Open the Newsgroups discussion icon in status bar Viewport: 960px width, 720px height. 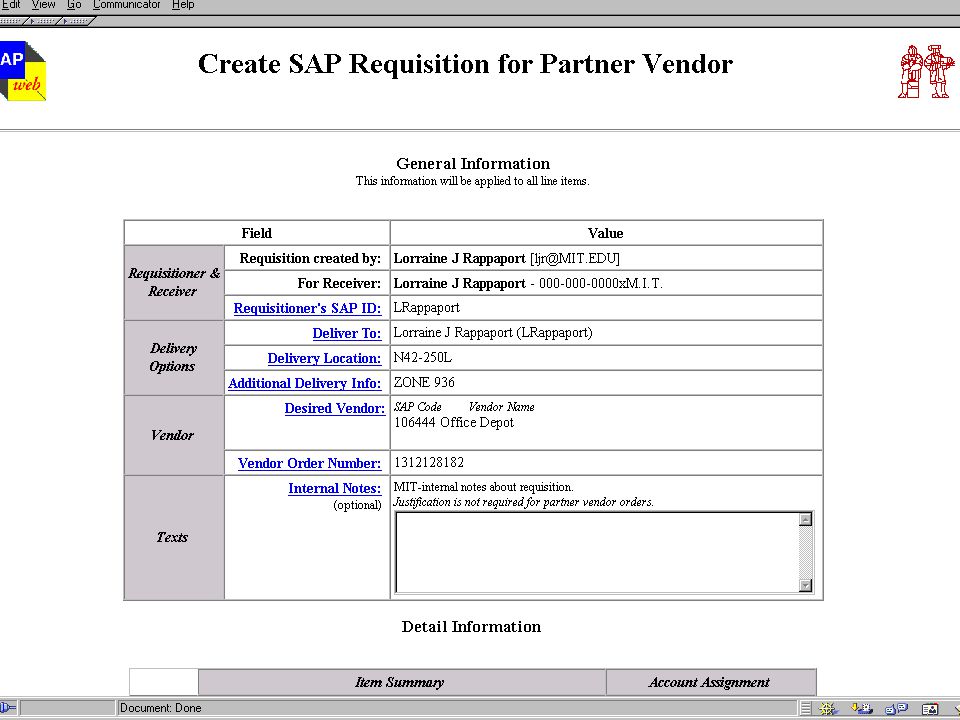(x=896, y=708)
